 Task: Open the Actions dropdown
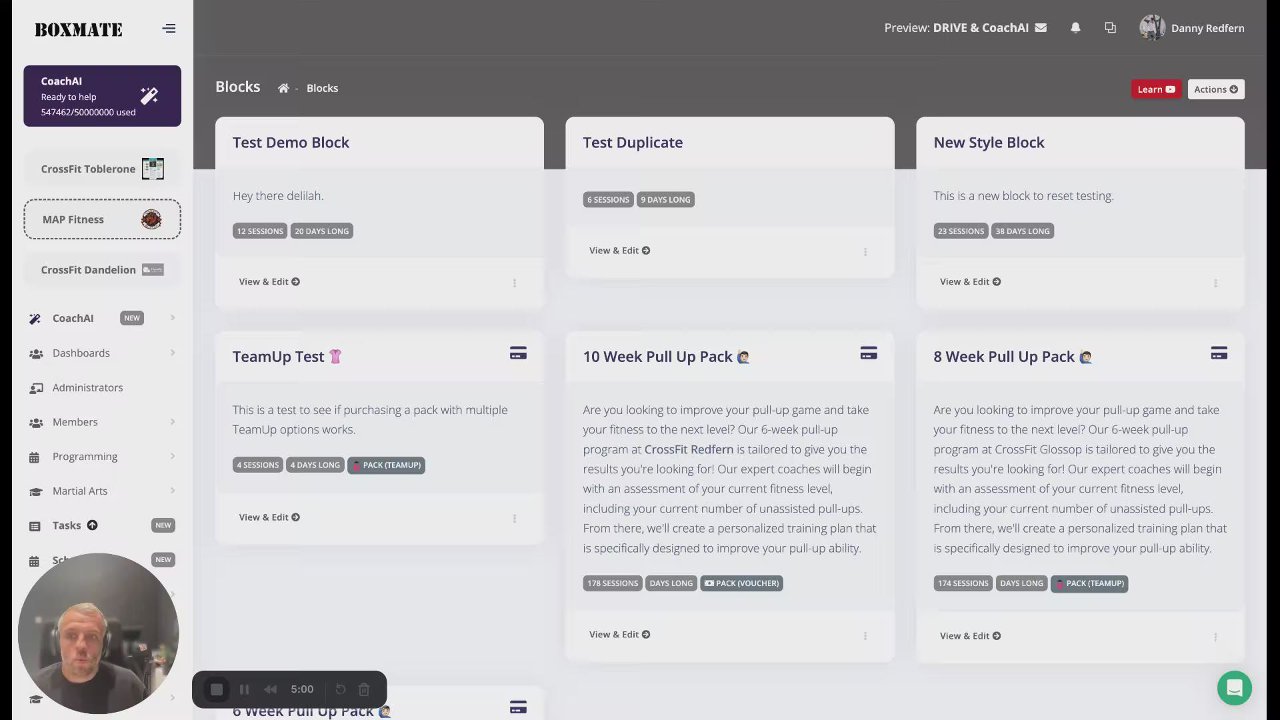pyautogui.click(x=1215, y=89)
